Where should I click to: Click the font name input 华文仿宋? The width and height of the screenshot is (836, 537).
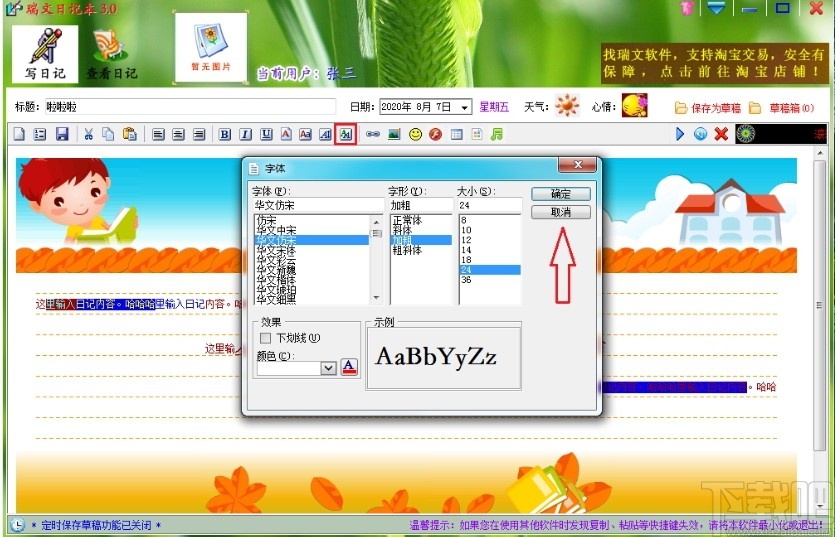(318, 205)
